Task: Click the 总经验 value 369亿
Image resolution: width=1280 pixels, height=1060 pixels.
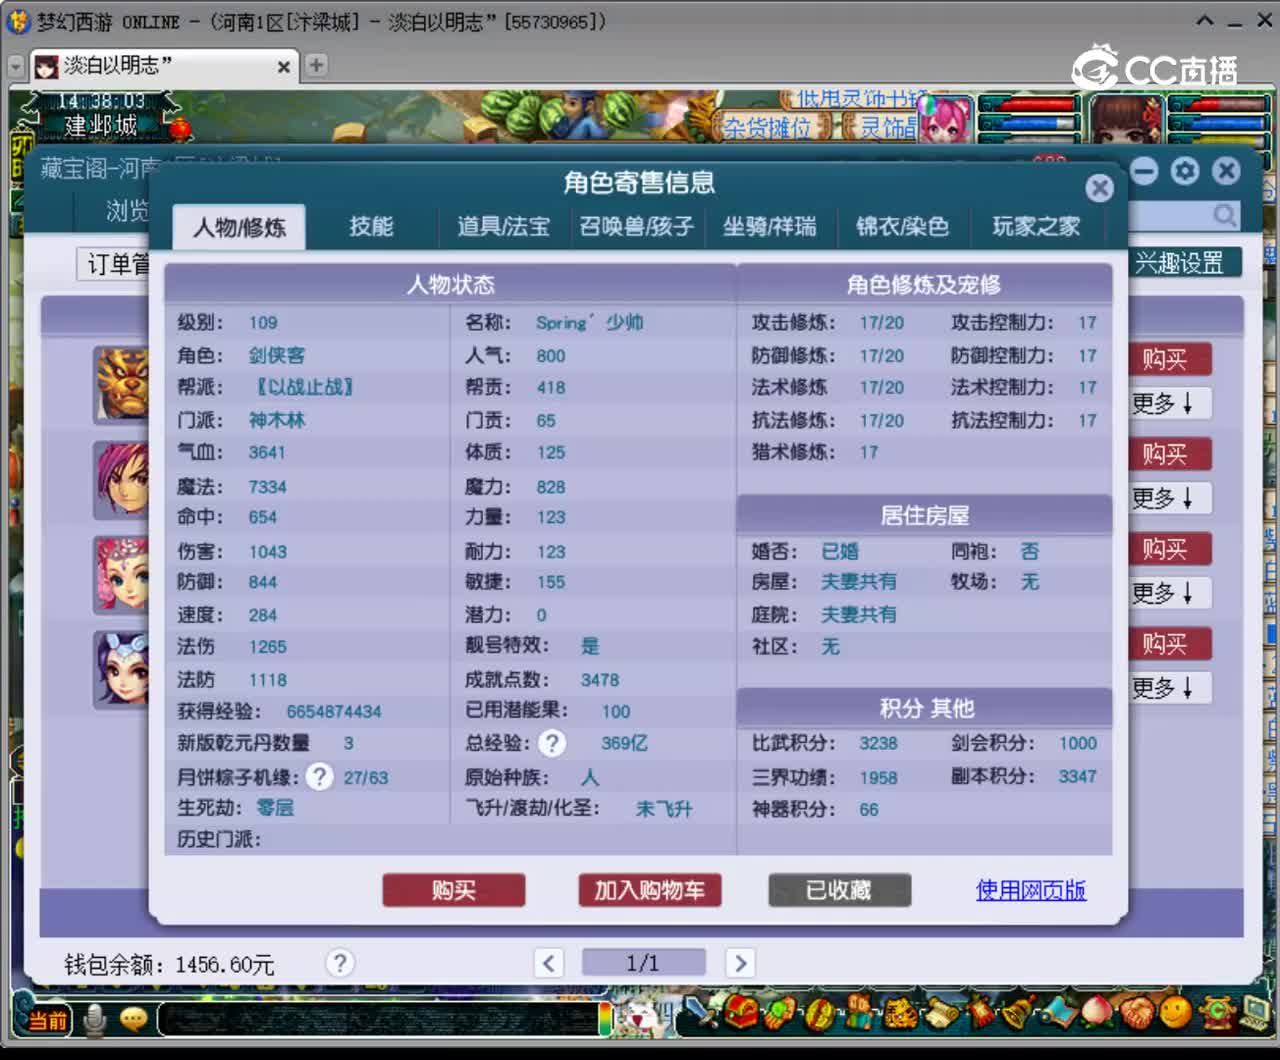Action: [x=625, y=743]
